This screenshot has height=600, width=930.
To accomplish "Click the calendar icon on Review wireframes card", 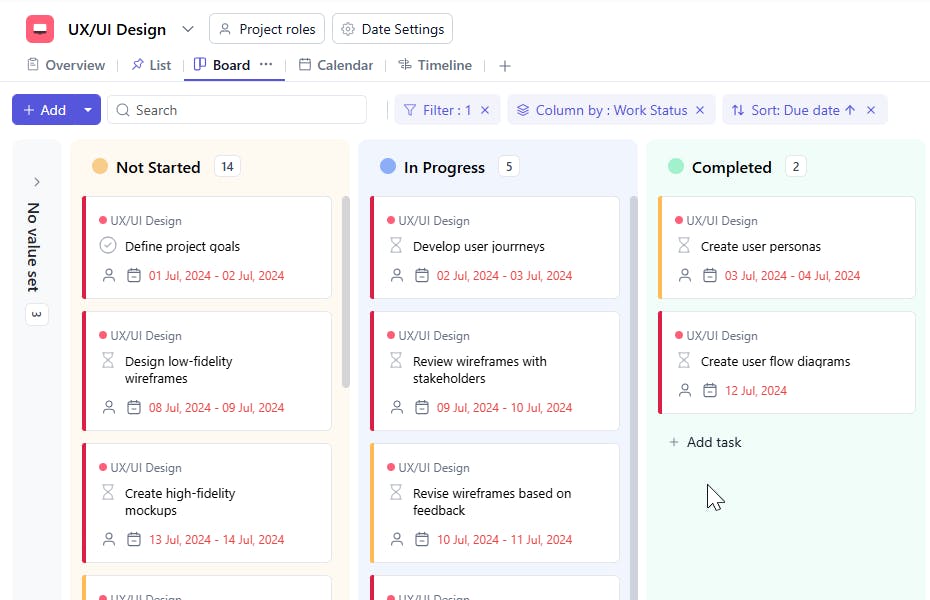I will pyautogui.click(x=422, y=408).
